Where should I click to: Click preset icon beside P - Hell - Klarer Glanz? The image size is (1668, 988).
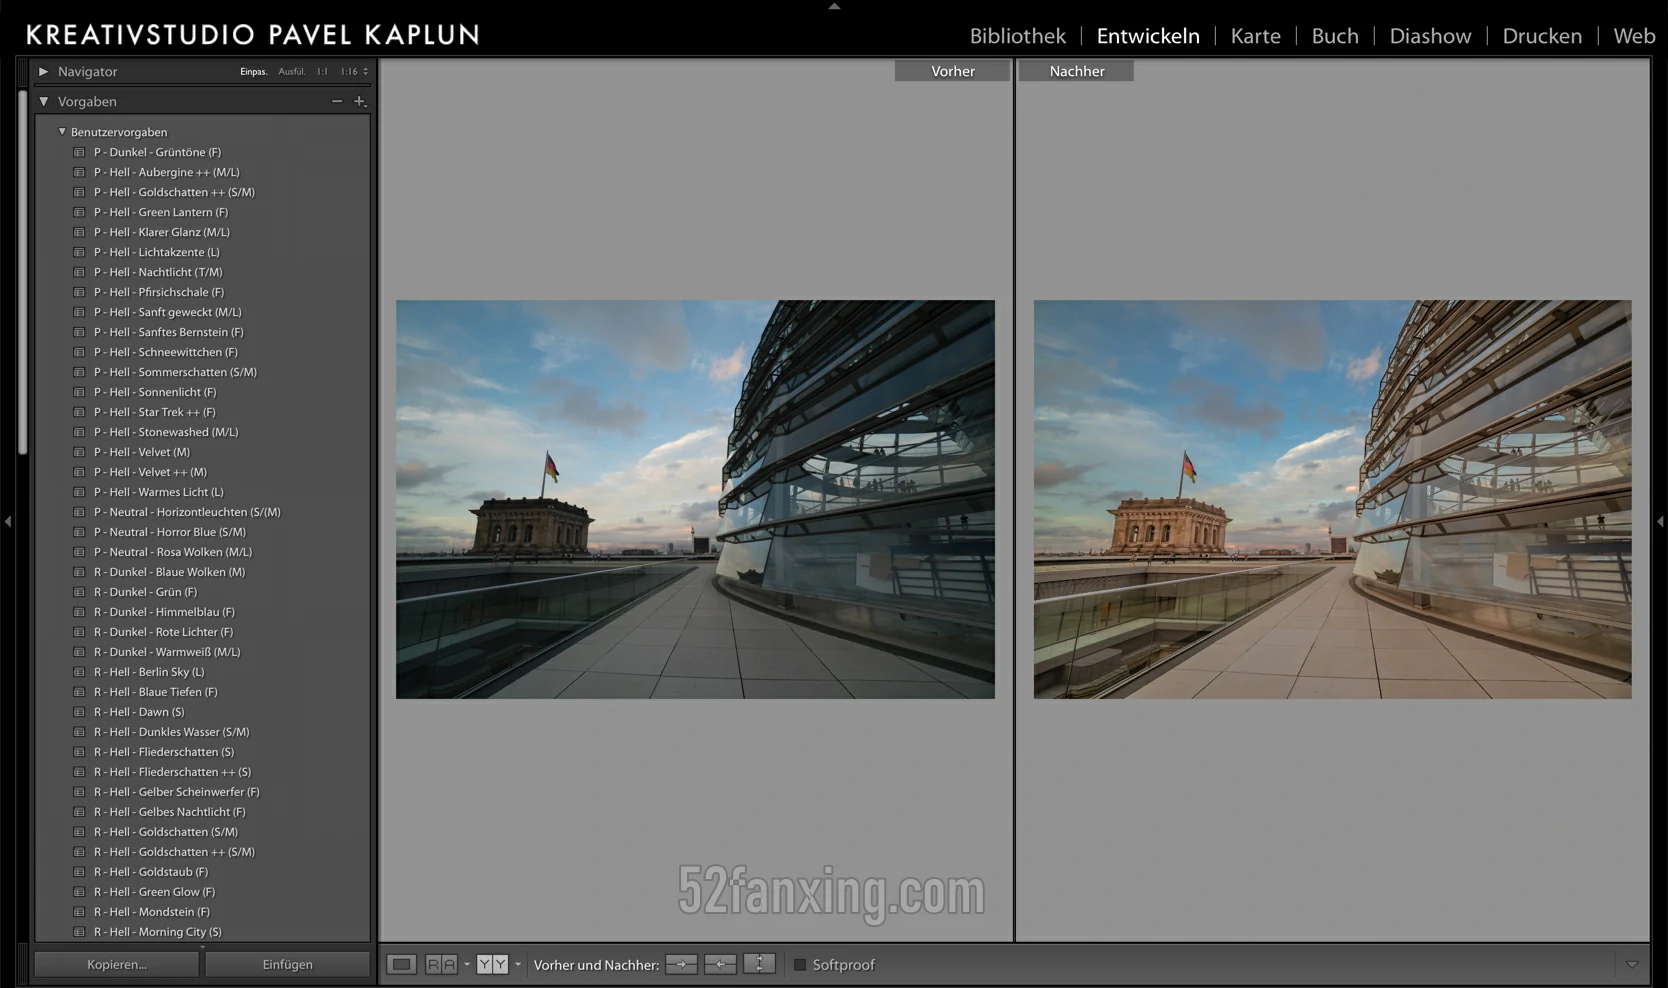click(x=79, y=232)
